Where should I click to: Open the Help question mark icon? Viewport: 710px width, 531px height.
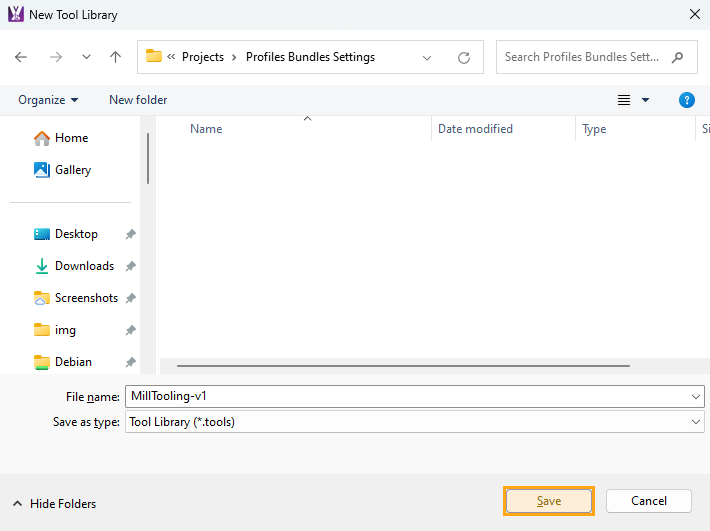click(x=686, y=100)
